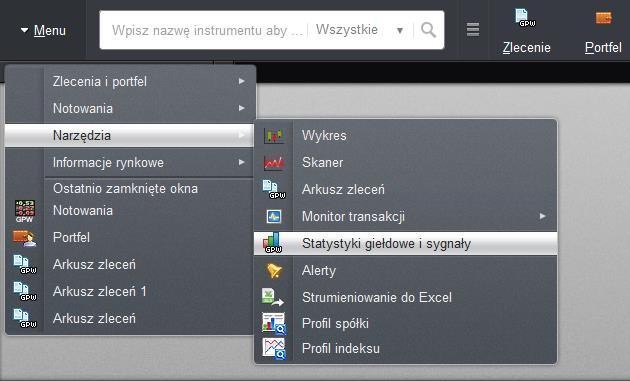Expand the Wszystkie filter dropdown
The width and height of the screenshot is (630, 381).
click(x=360, y=30)
